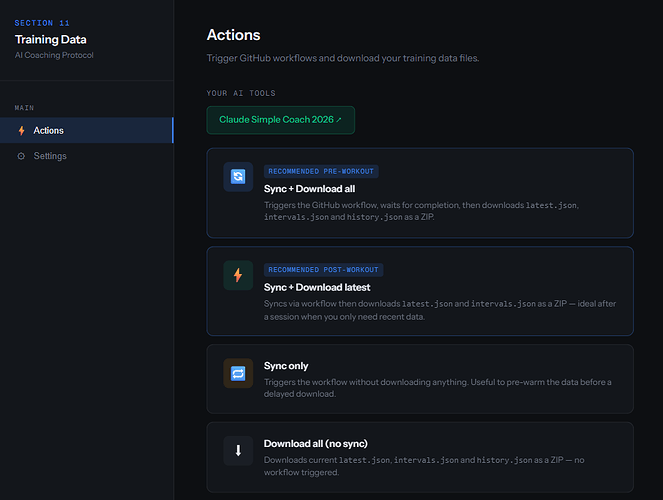Viewport: 663px width, 500px height.
Task: Click the lightning bolt icon beside Actions
Action: click(x=22, y=131)
